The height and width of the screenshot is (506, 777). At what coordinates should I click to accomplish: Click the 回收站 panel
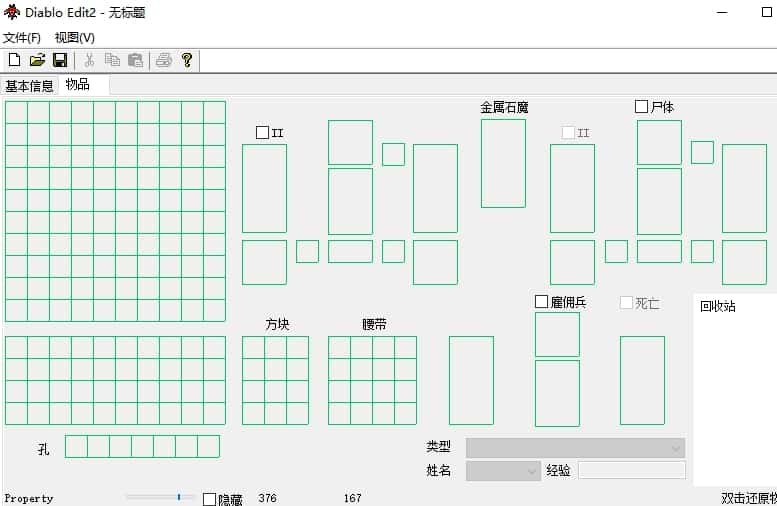tap(735, 389)
